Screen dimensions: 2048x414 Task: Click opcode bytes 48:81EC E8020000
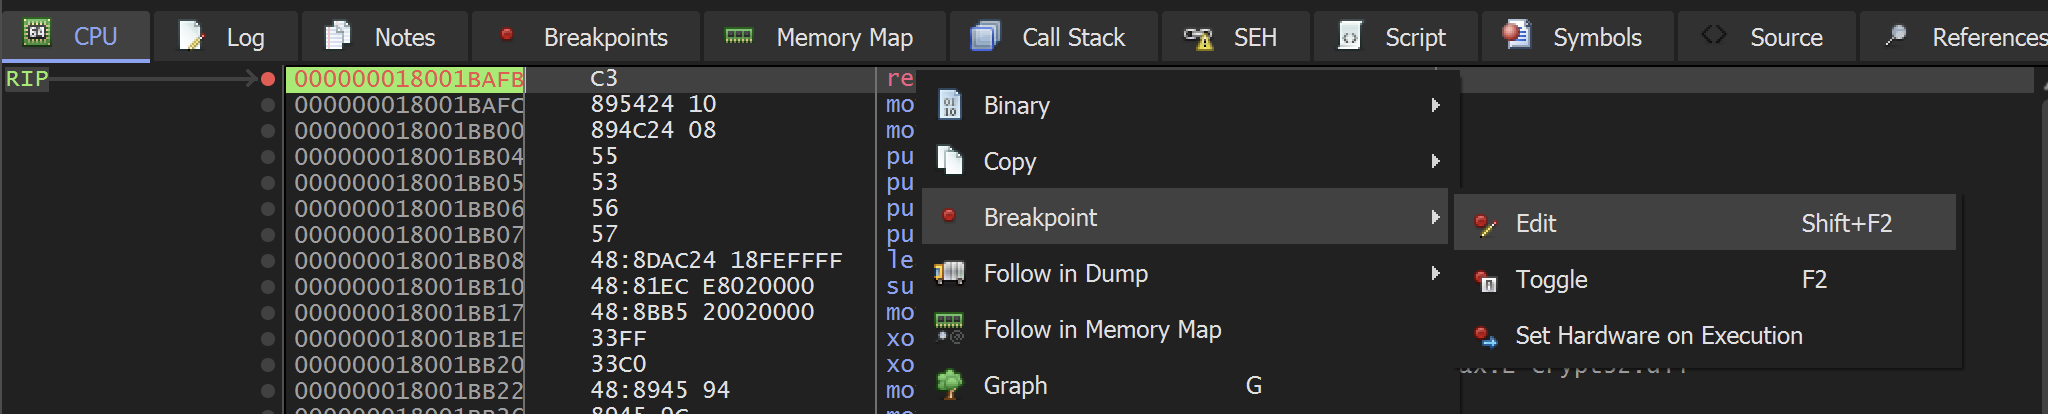(702, 286)
